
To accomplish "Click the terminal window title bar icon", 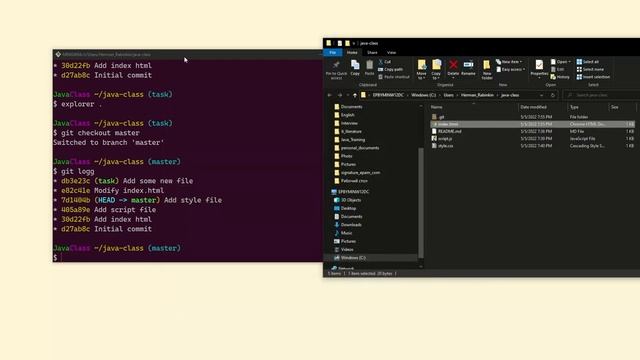I will tap(58, 54).
